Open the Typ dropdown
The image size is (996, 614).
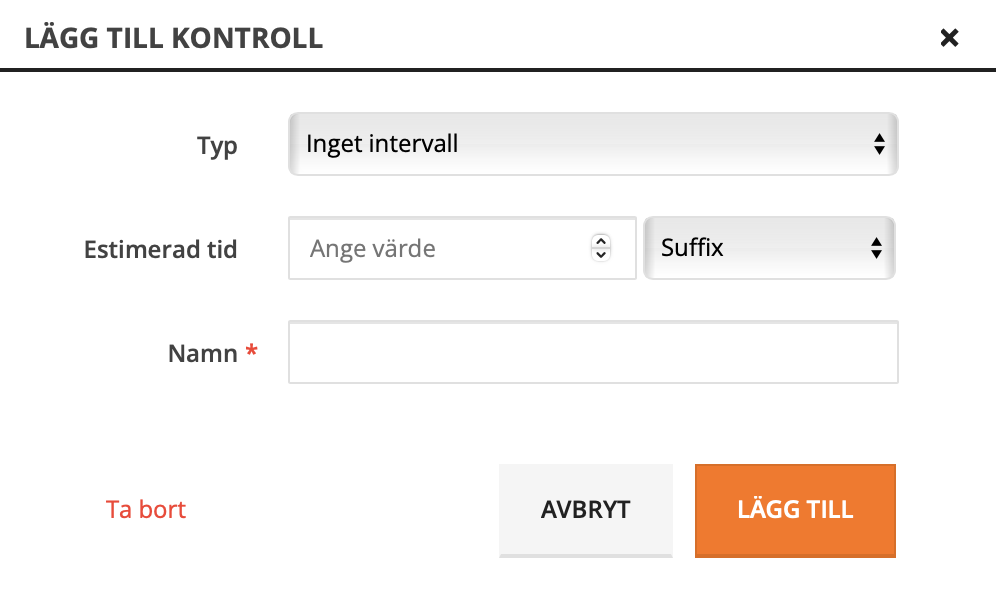tap(592, 144)
